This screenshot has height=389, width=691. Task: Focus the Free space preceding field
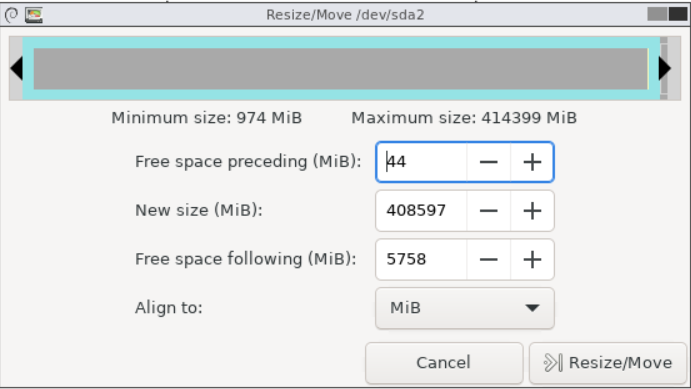pos(421,162)
